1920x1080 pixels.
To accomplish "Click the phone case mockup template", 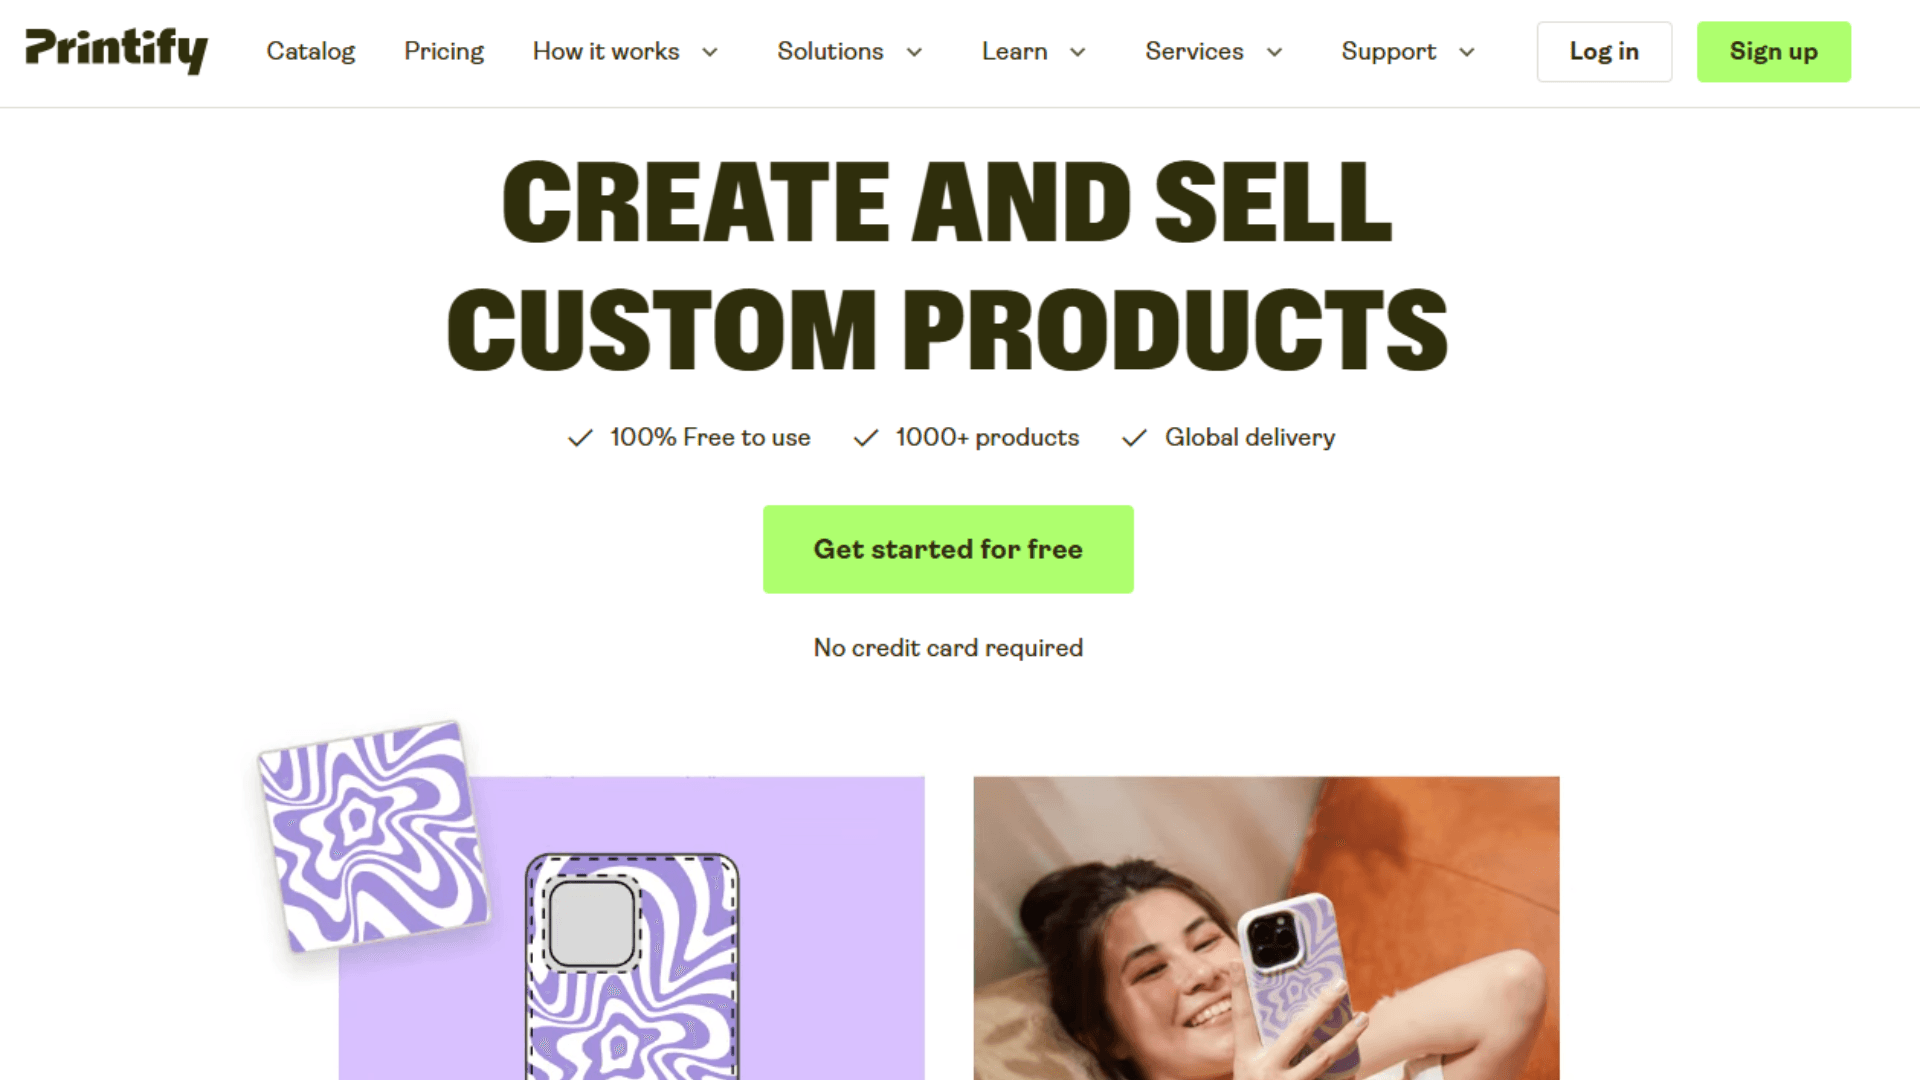I will (x=632, y=966).
